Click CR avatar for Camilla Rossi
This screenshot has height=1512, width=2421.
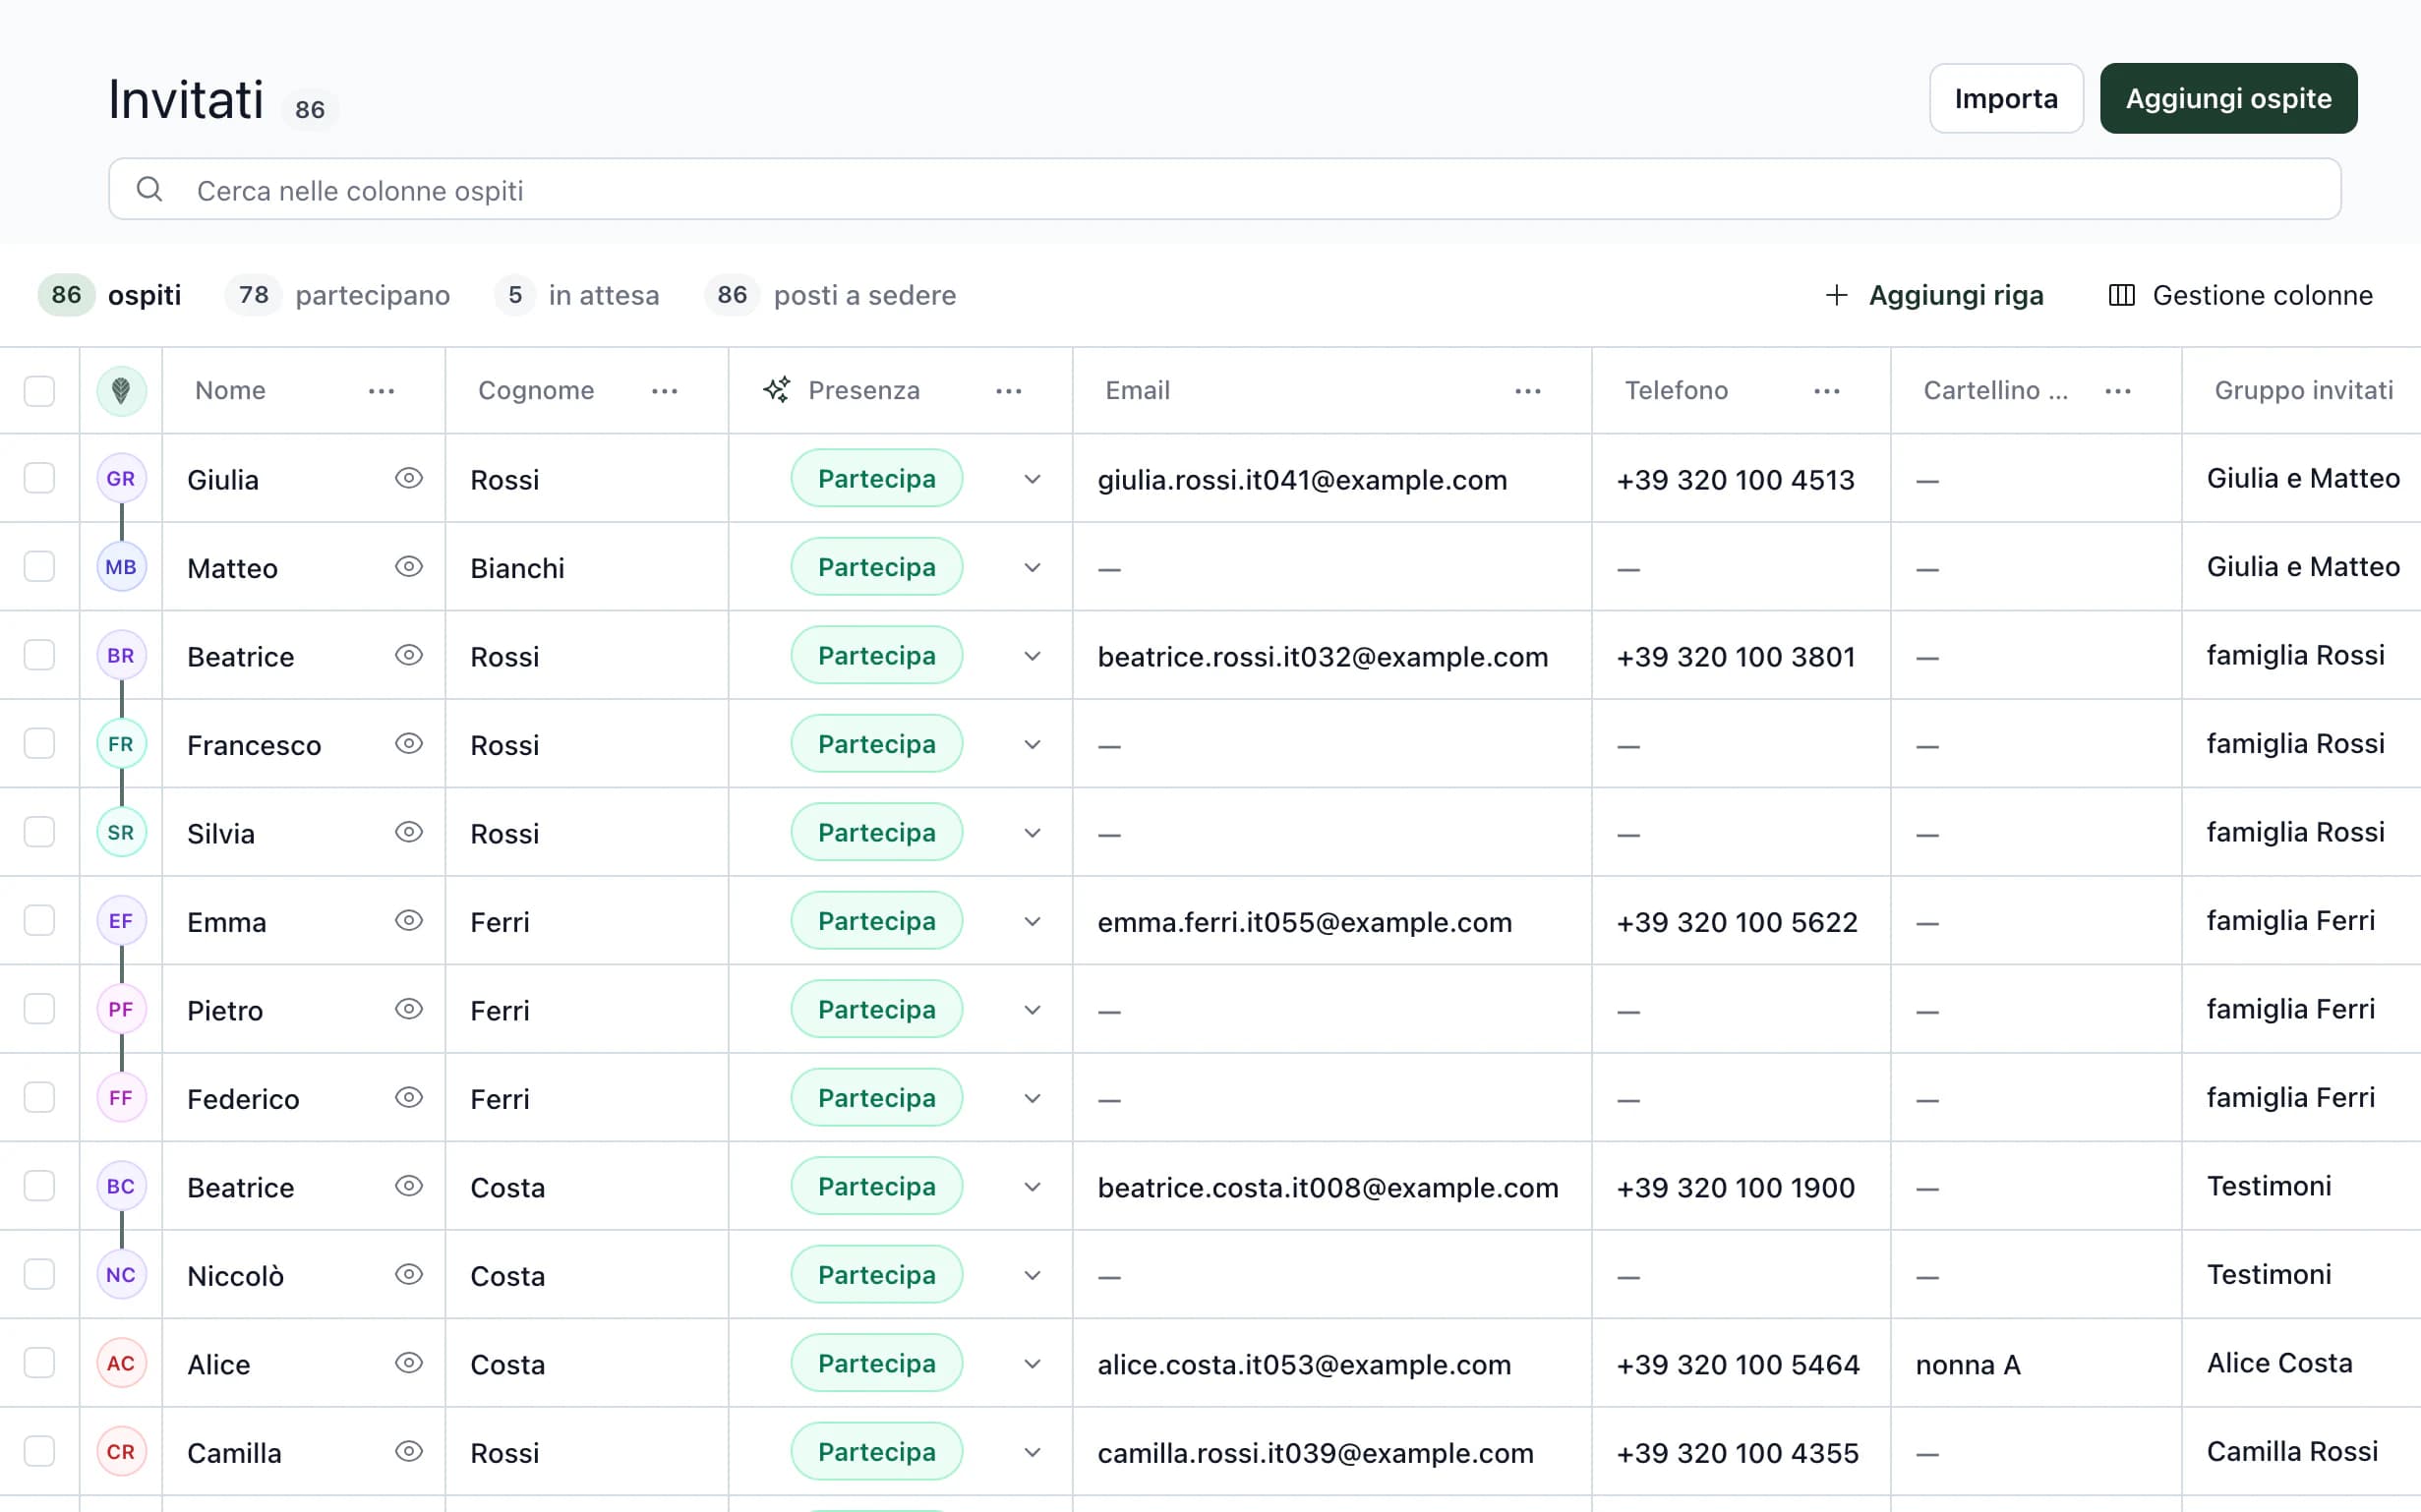[x=121, y=1451]
